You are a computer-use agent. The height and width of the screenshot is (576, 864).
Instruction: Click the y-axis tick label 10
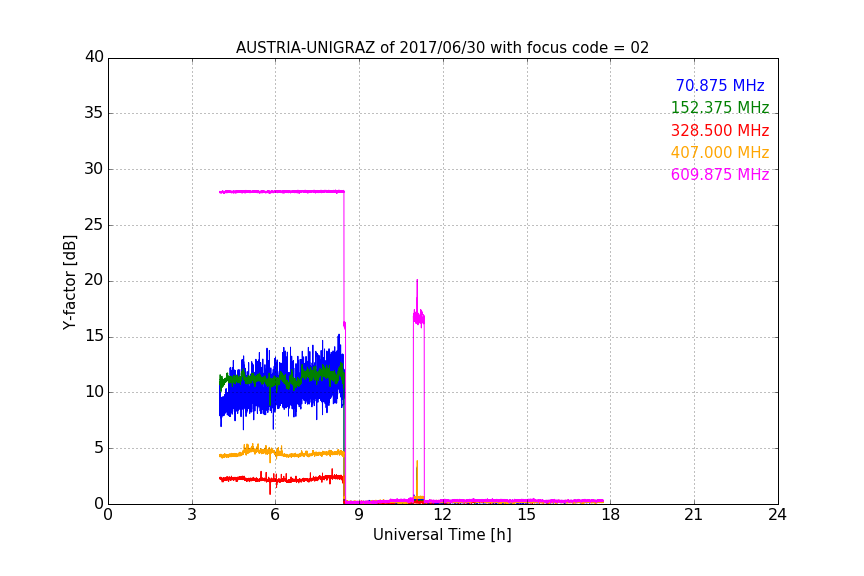click(x=94, y=392)
